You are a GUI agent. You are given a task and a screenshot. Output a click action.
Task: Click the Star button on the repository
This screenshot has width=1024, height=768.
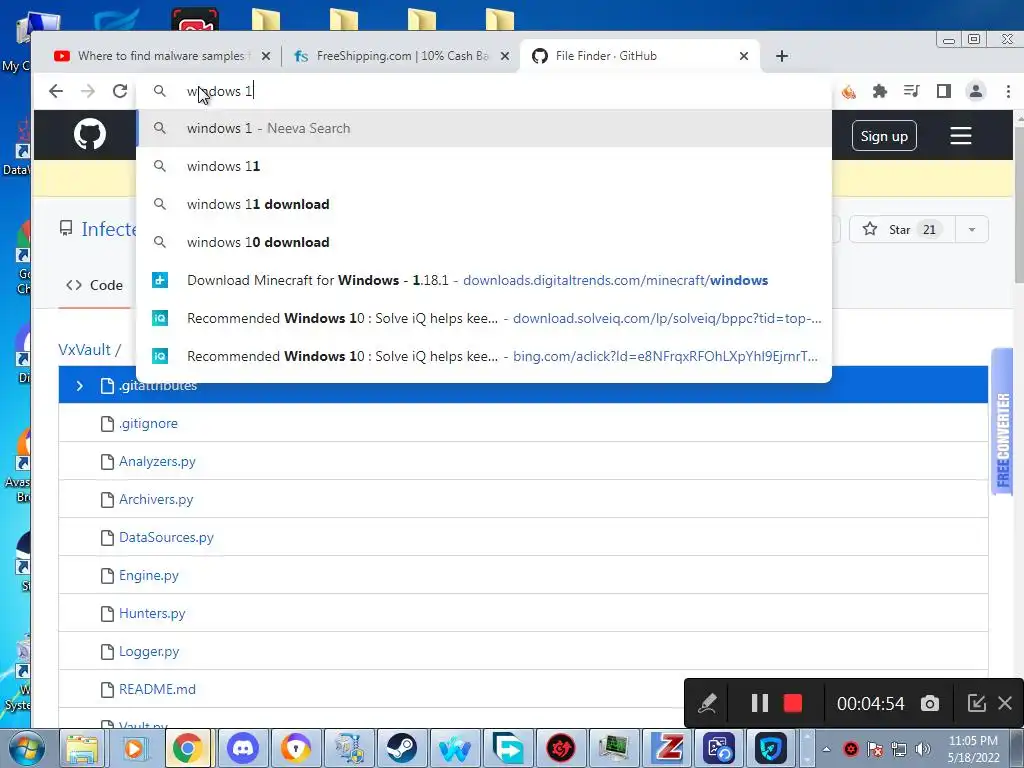click(902, 229)
